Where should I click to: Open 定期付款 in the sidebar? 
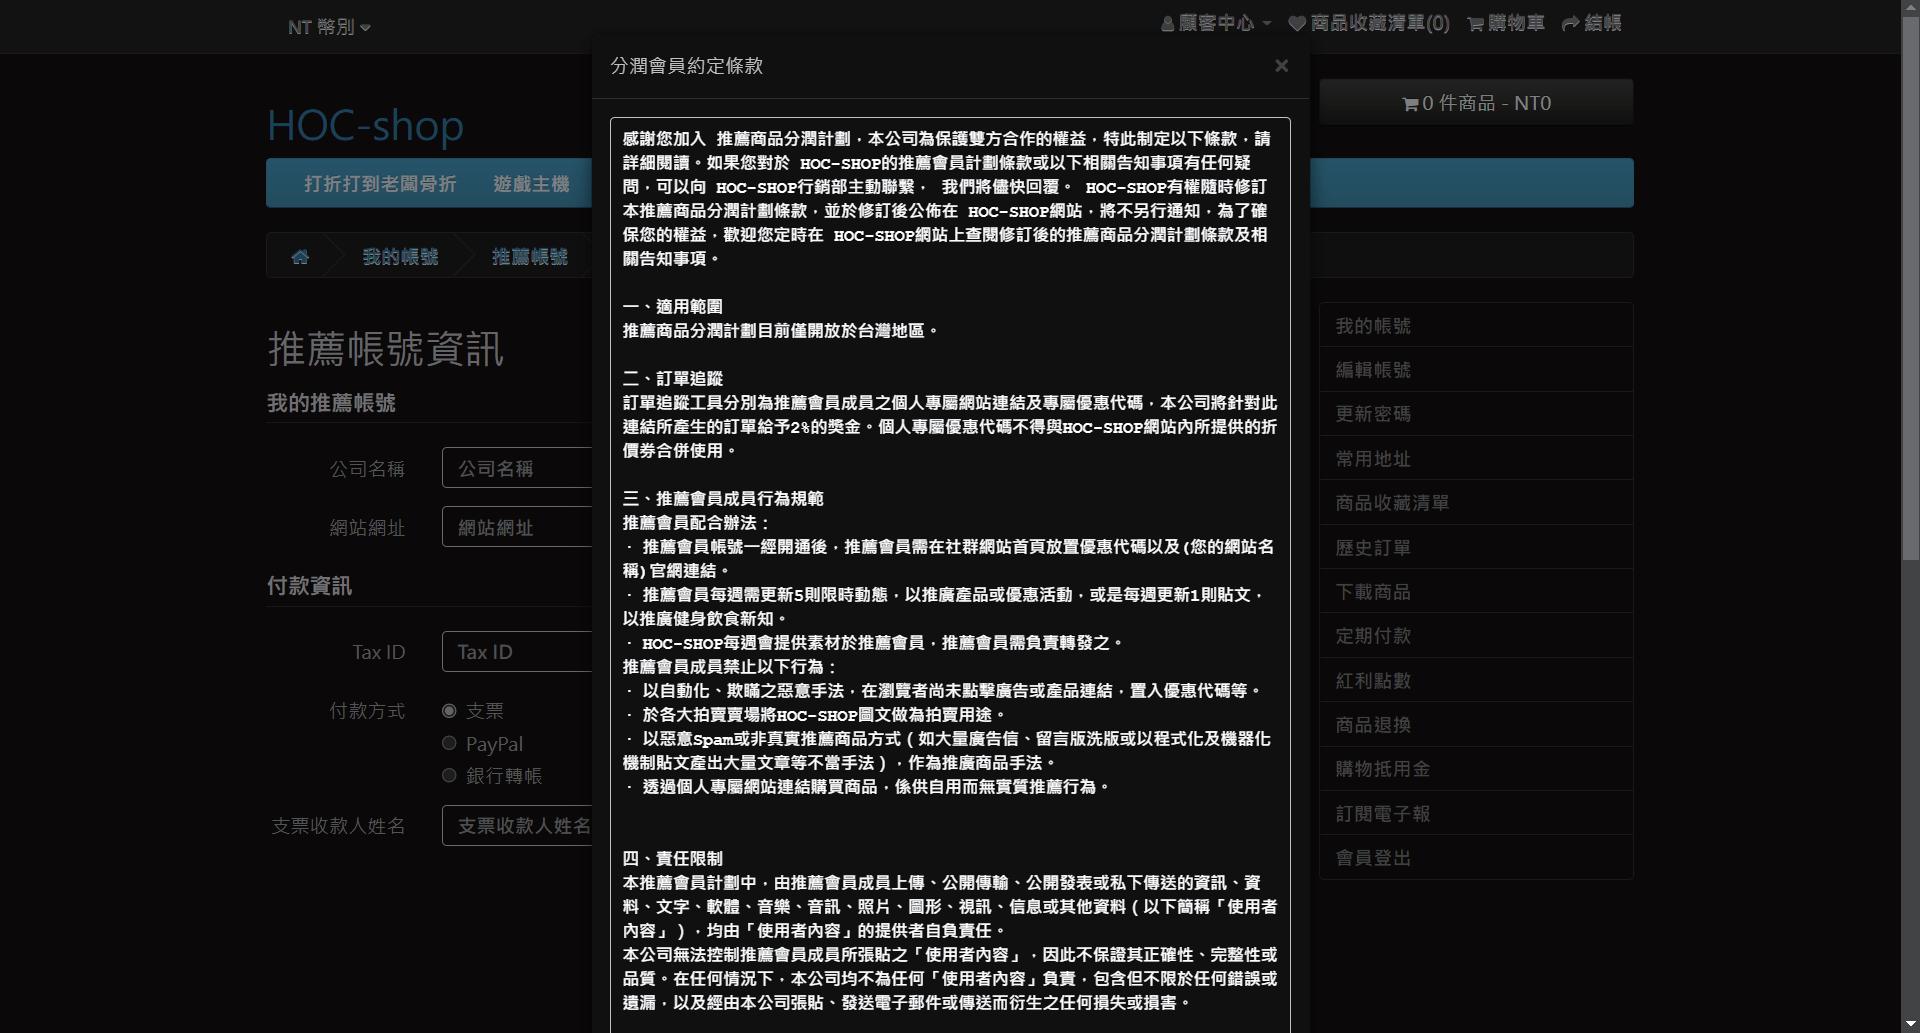click(1476, 636)
